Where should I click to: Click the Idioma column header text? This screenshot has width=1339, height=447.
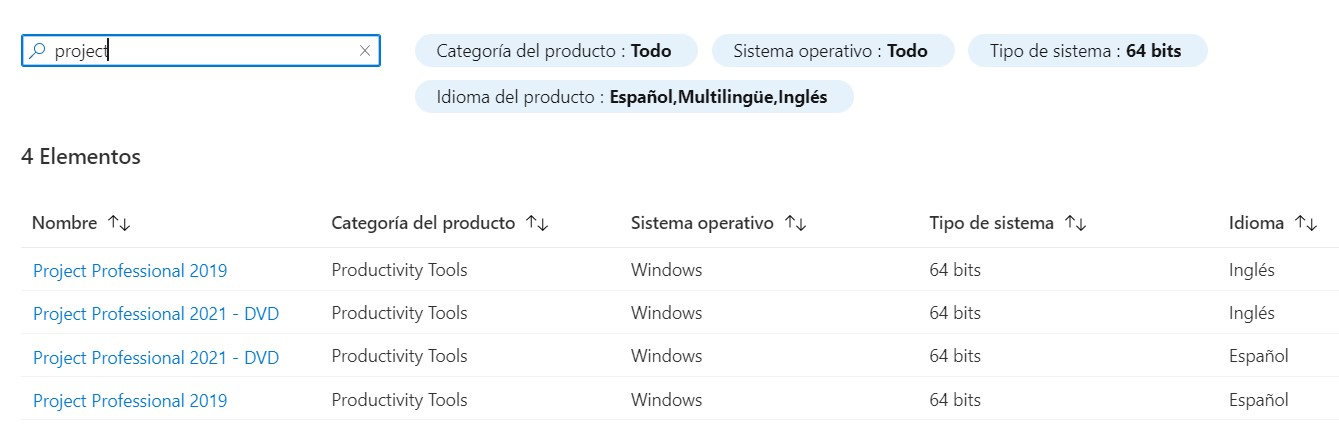1256,224
